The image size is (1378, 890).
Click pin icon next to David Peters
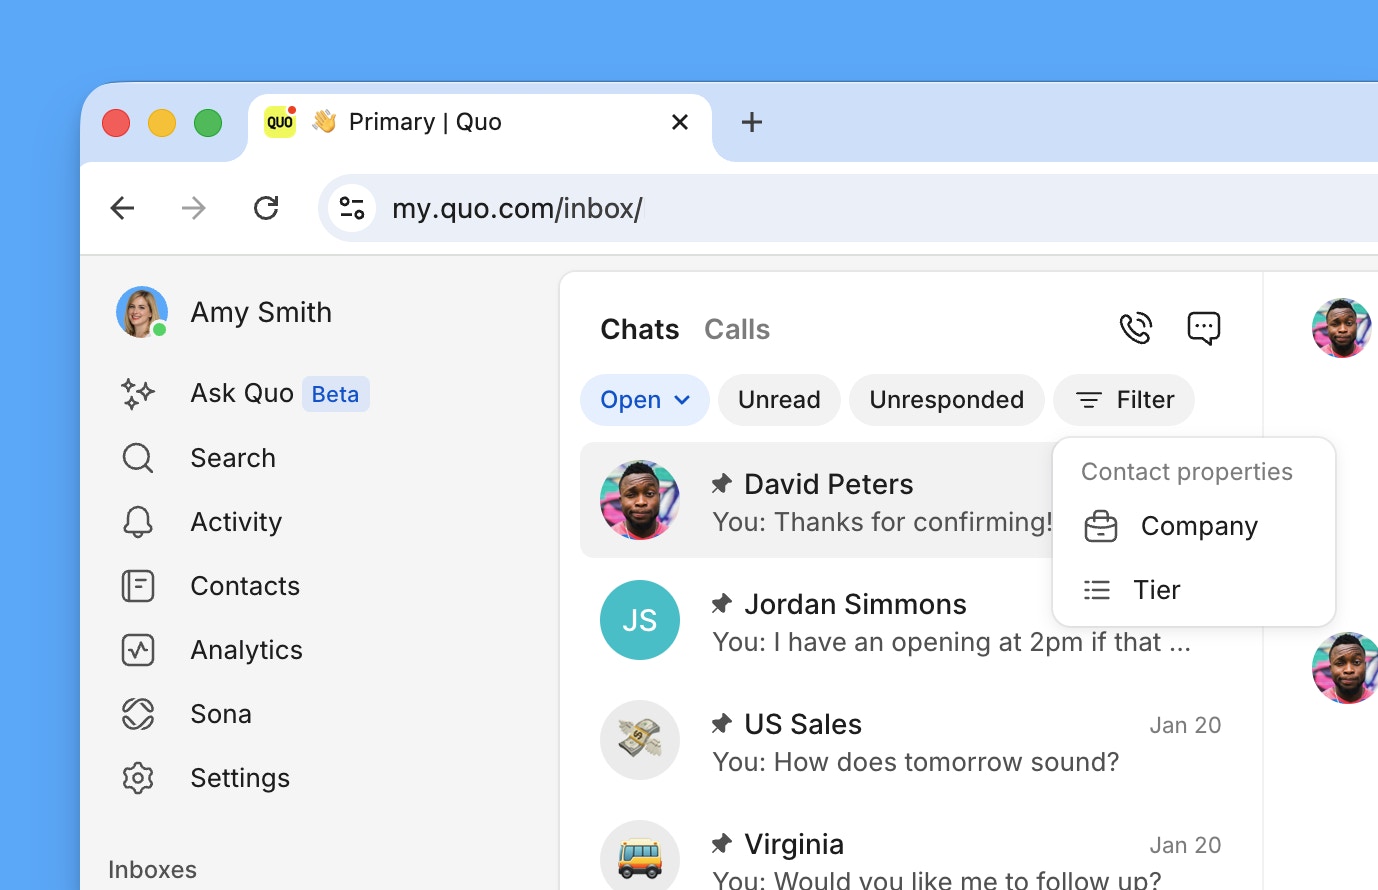tap(721, 484)
